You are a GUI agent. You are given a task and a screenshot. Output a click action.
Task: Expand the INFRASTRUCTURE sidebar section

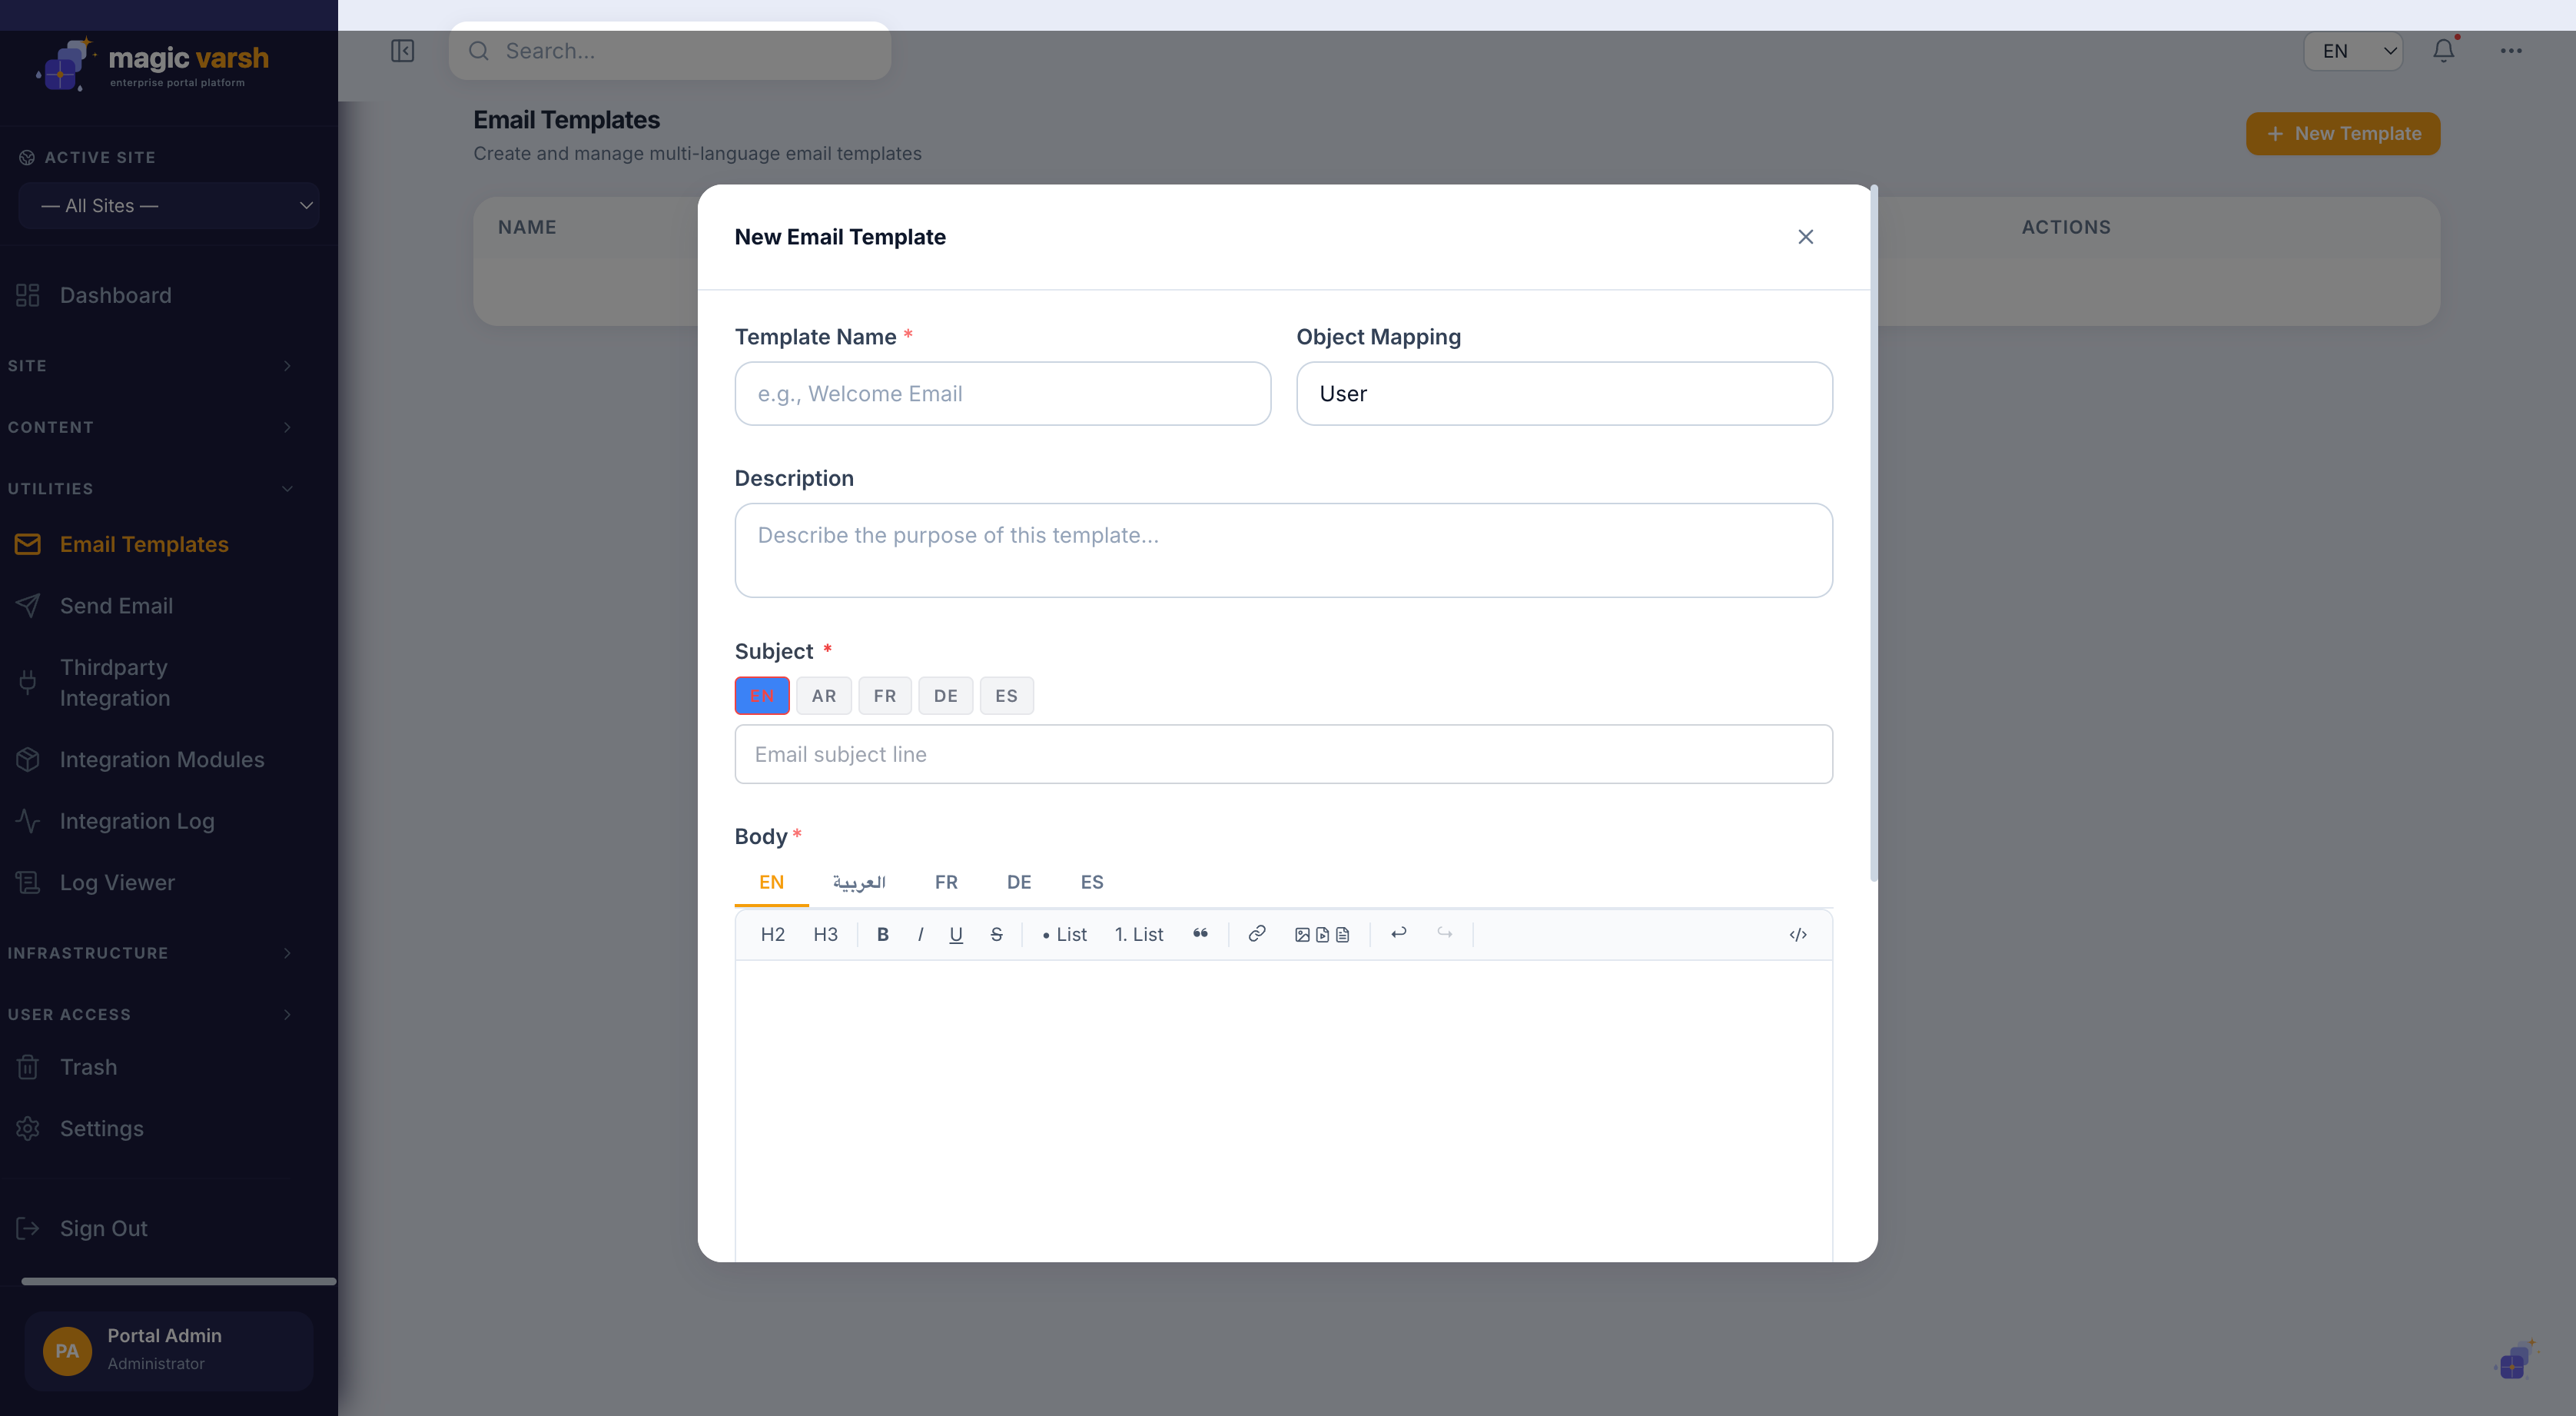coord(150,953)
